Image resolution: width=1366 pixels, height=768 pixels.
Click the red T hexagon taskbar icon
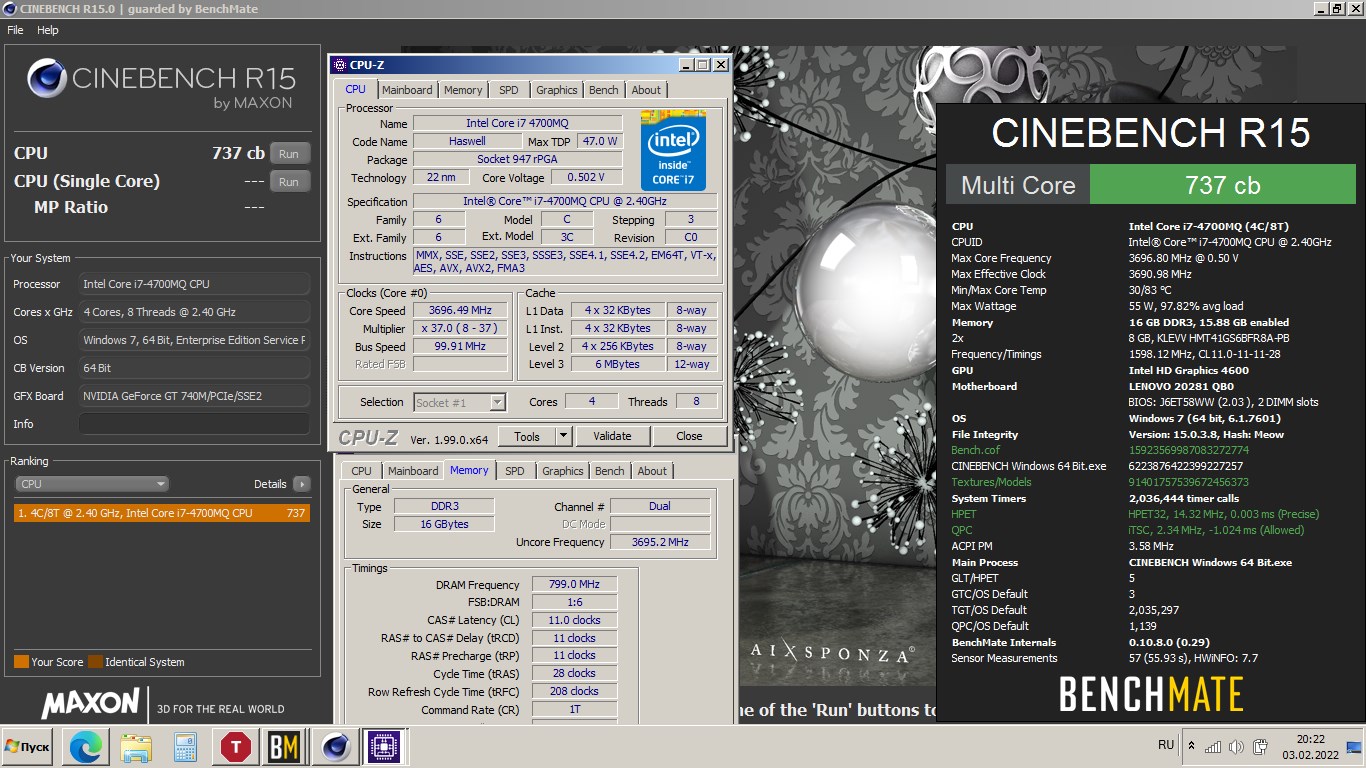tap(236, 747)
